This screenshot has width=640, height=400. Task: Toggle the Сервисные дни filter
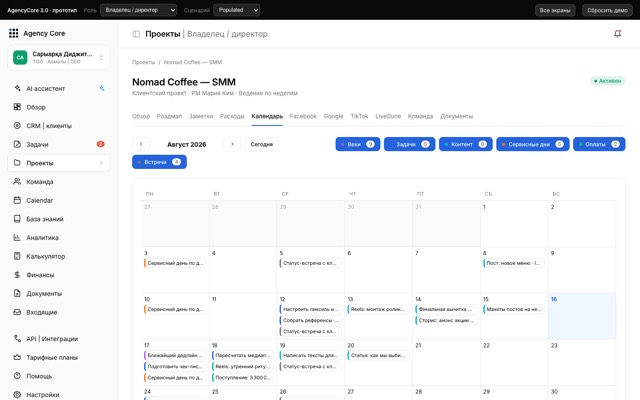coord(533,144)
